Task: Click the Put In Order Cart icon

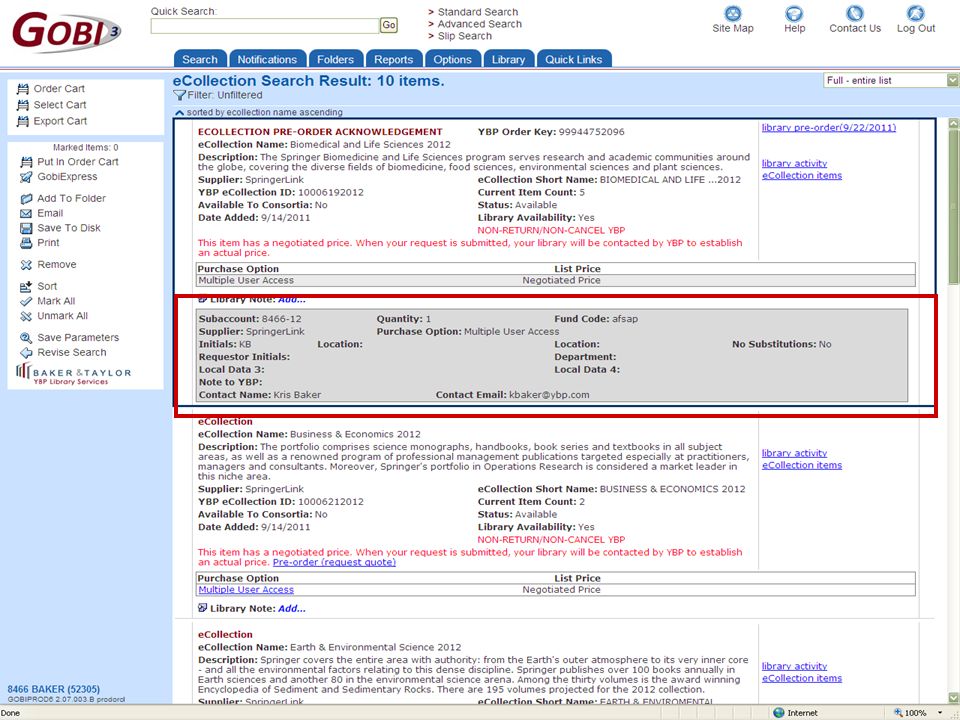Action: pyautogui.click(x=26, y=162)
